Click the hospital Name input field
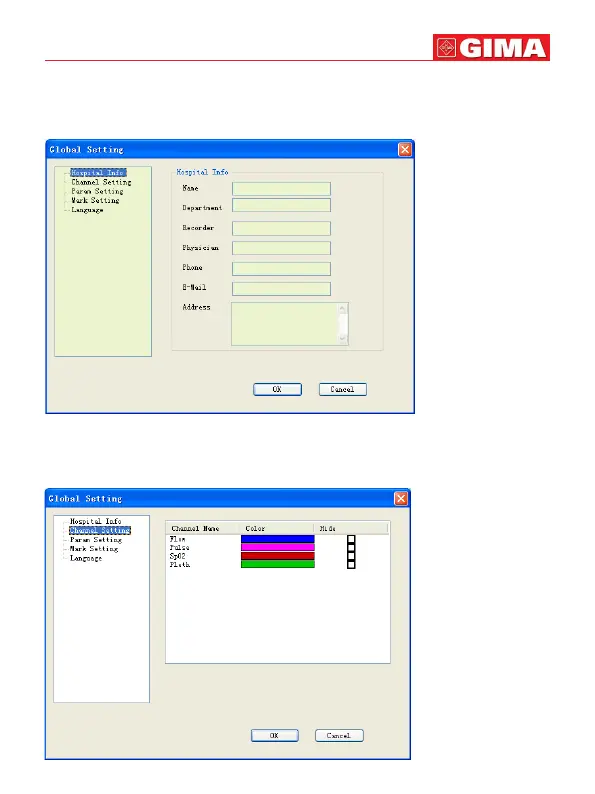This screenshot has width=595, height=794. 281,189
